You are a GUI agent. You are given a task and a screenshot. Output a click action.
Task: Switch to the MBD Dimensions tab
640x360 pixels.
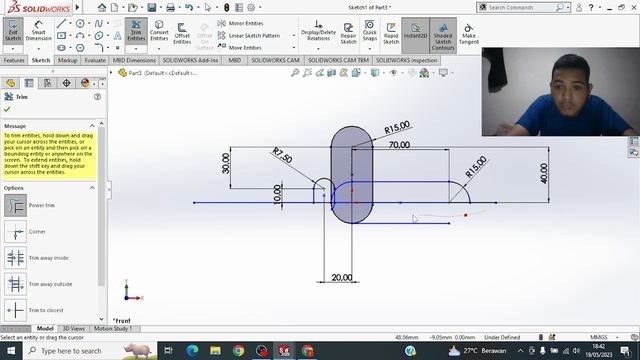coord(134,60)
